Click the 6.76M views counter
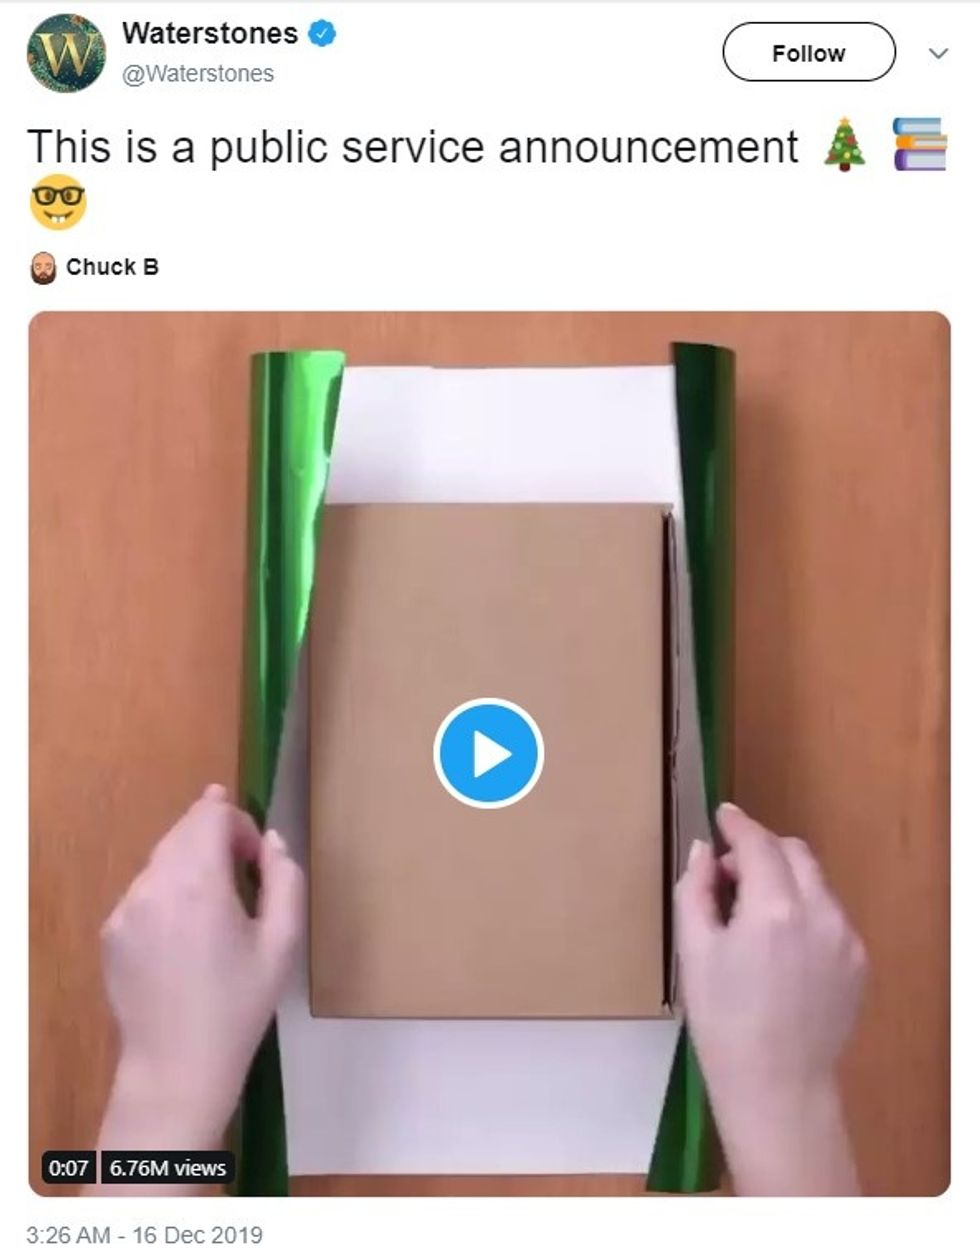The image size is (980, 1248). click(167, 1167)
